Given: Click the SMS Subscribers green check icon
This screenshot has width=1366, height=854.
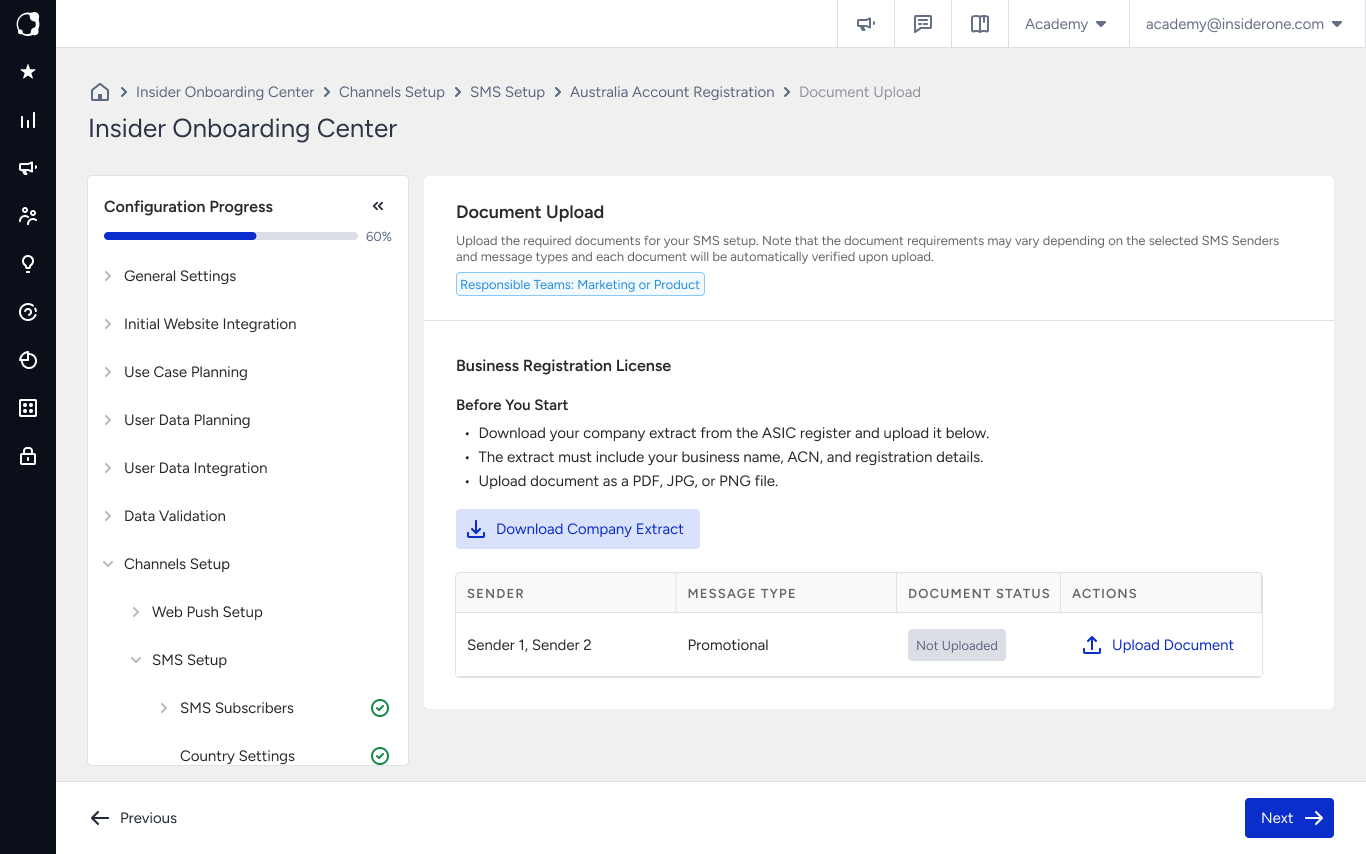Looking at the screenshot, I should [x=380, y=708].
